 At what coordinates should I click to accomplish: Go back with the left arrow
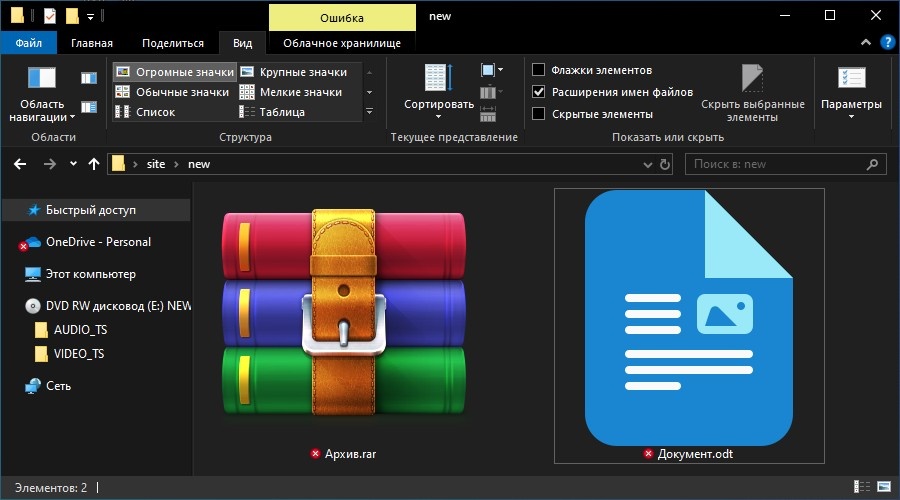(20, 164)
